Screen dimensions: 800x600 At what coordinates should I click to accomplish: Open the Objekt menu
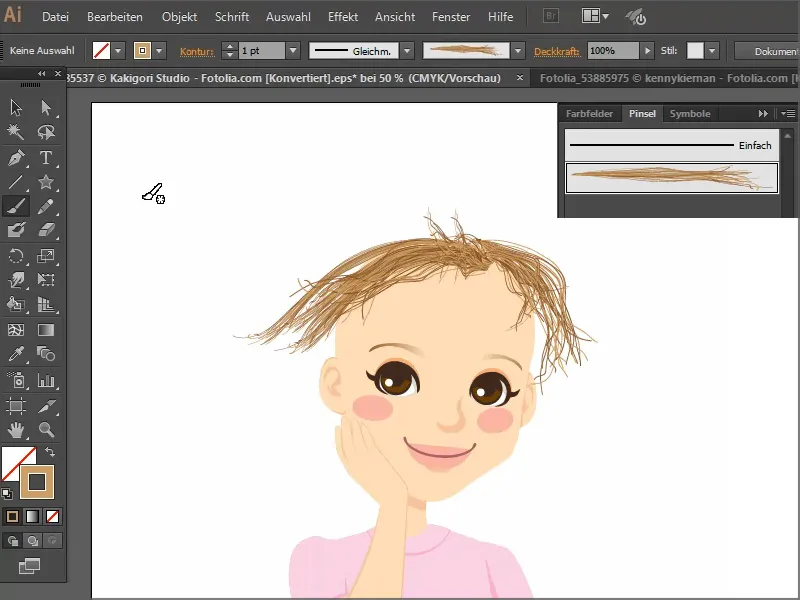tap(179, 17)
